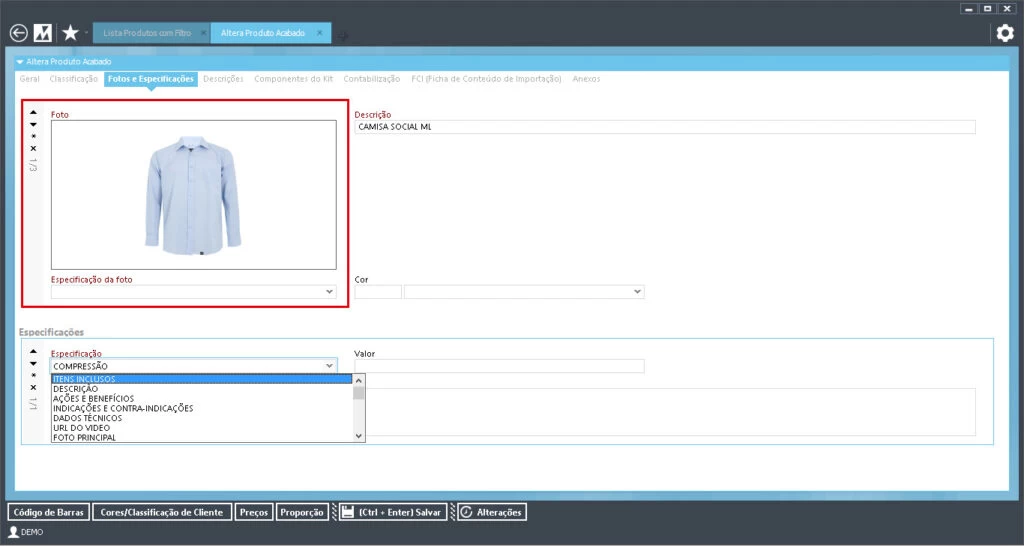
Task: Go to previous photo with up arrow
Action: tap(33, 113)
